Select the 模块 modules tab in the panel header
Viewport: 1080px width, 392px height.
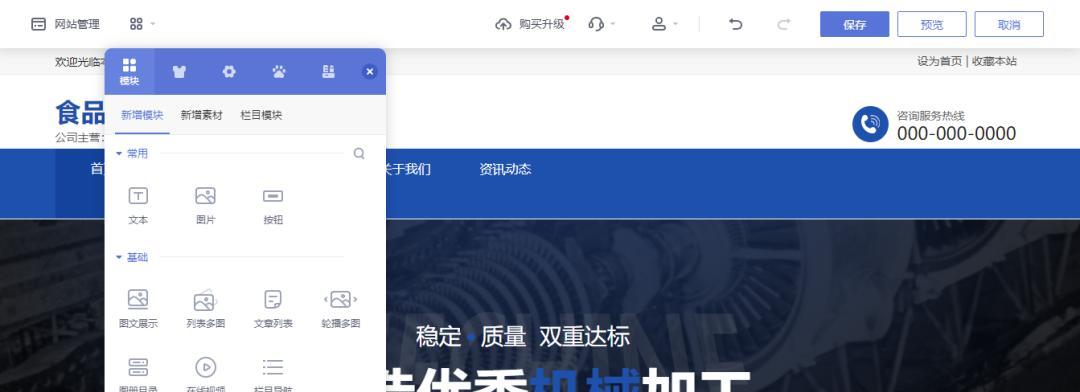(129, 72)
